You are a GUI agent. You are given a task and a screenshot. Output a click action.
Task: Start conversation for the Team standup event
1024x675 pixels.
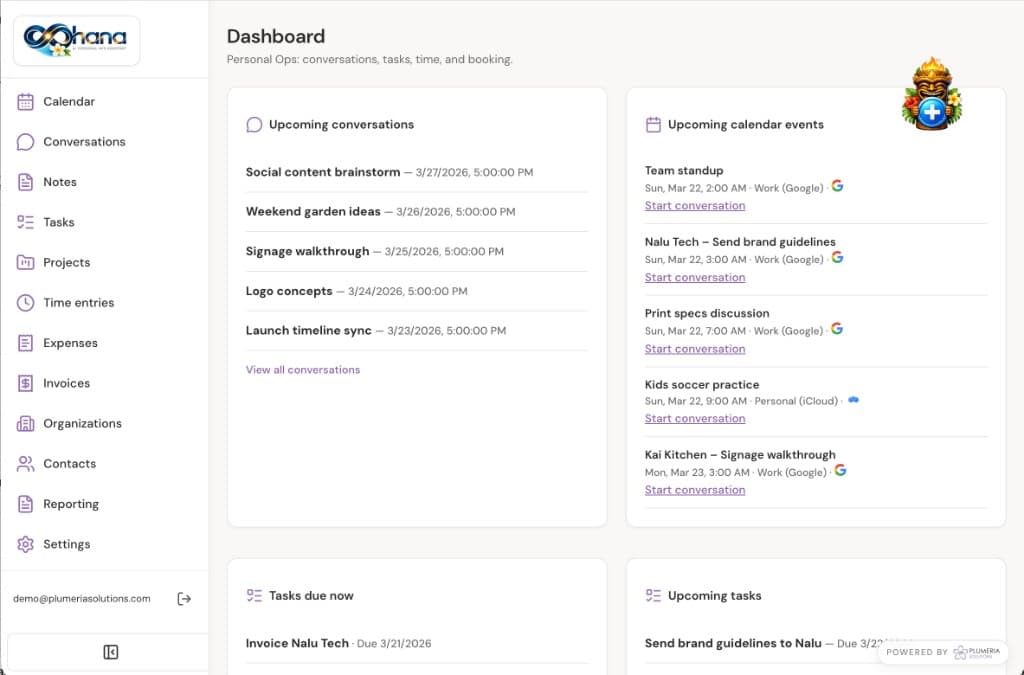click(x=695, y=205)
